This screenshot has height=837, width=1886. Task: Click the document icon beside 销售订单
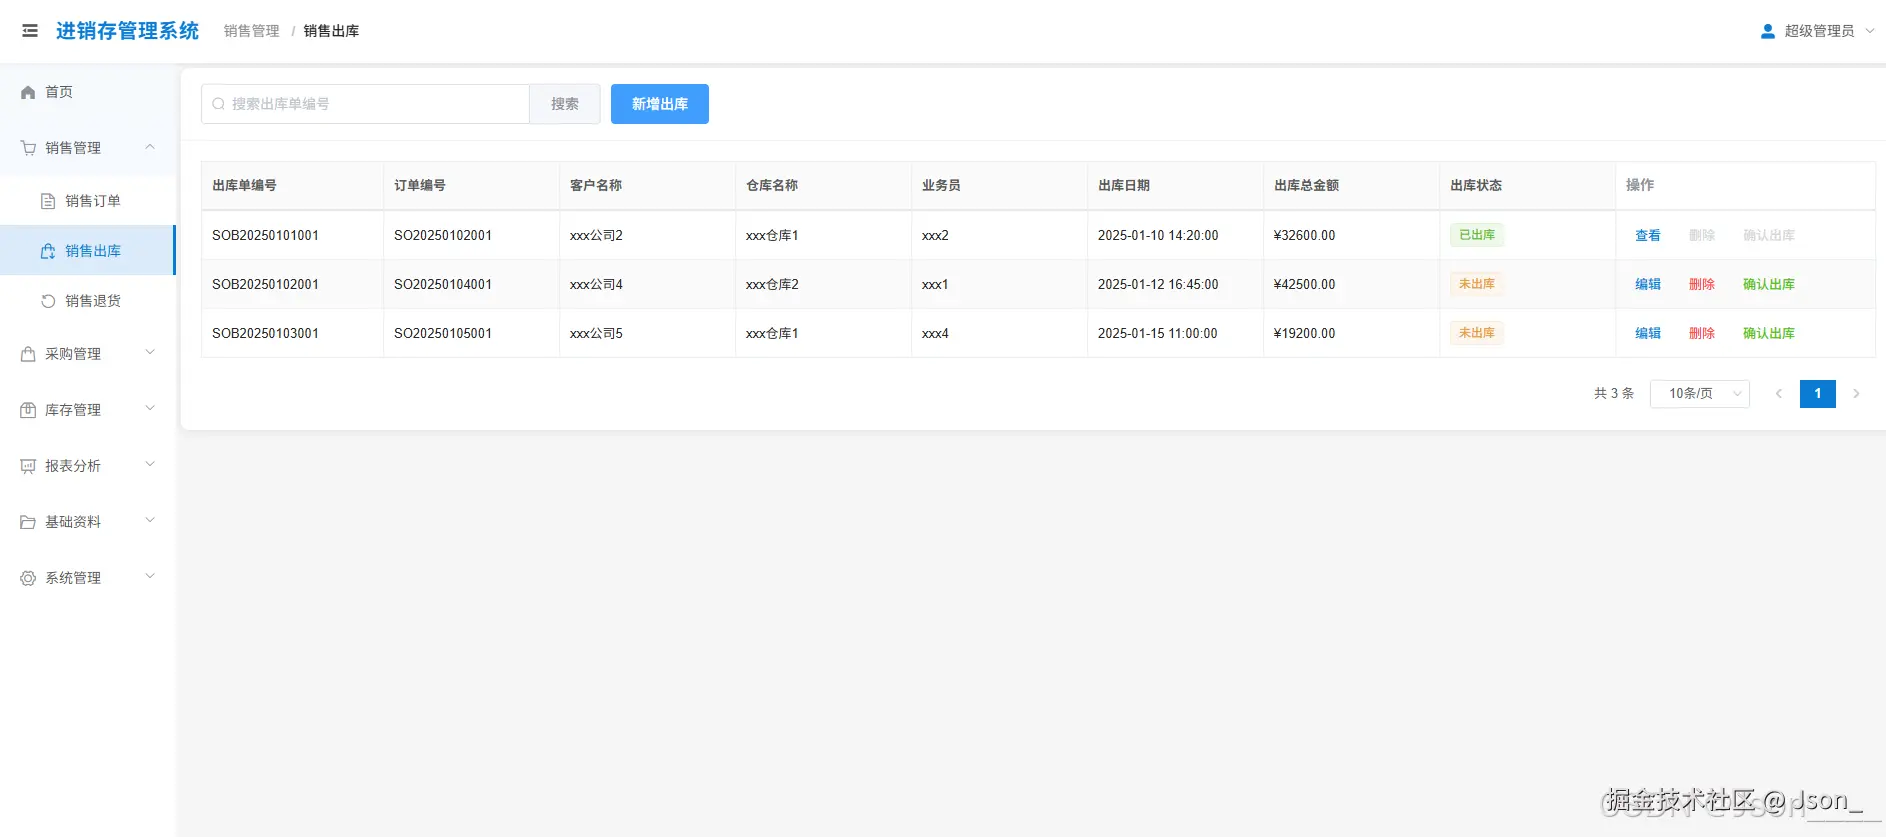(x=48, y=201)
